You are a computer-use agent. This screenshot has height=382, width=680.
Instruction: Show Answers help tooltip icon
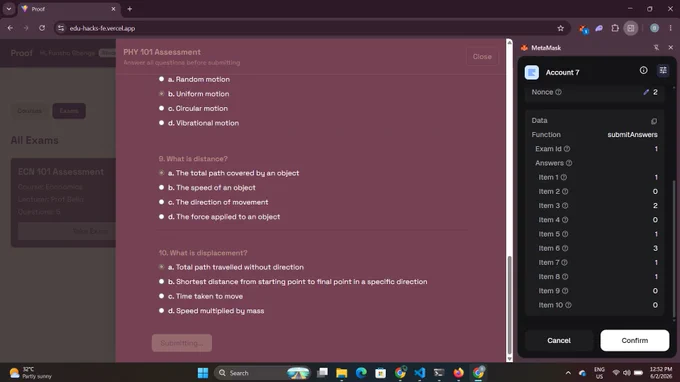point(569,163)
